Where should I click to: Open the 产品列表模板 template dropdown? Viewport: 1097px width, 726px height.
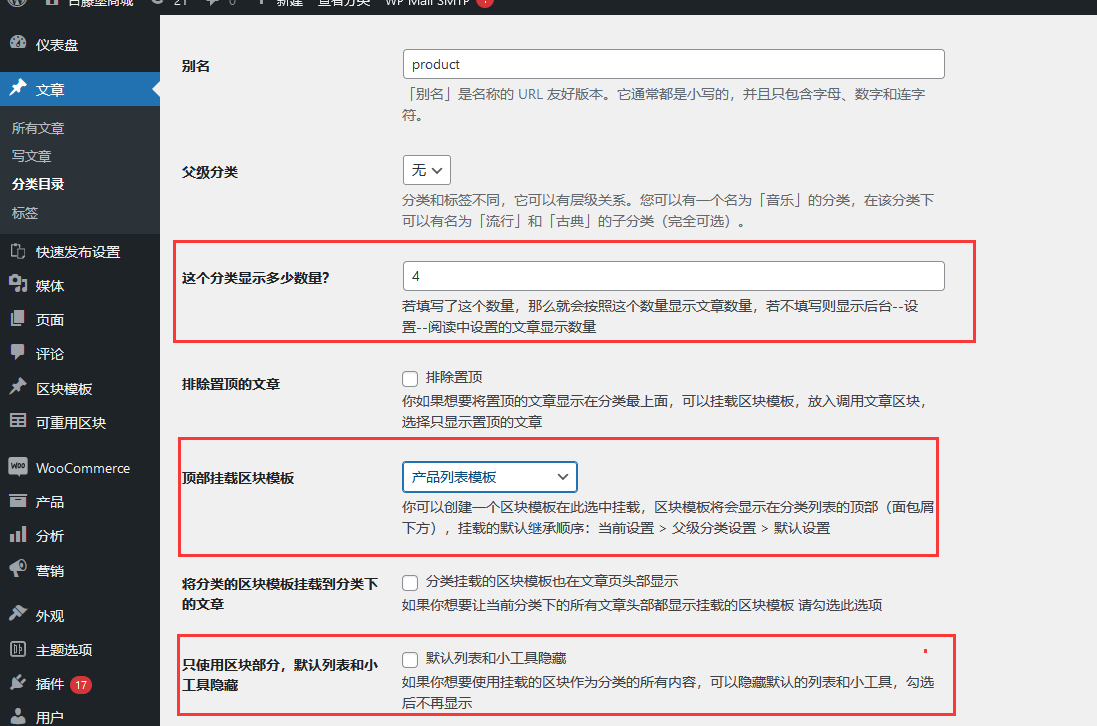489,477
